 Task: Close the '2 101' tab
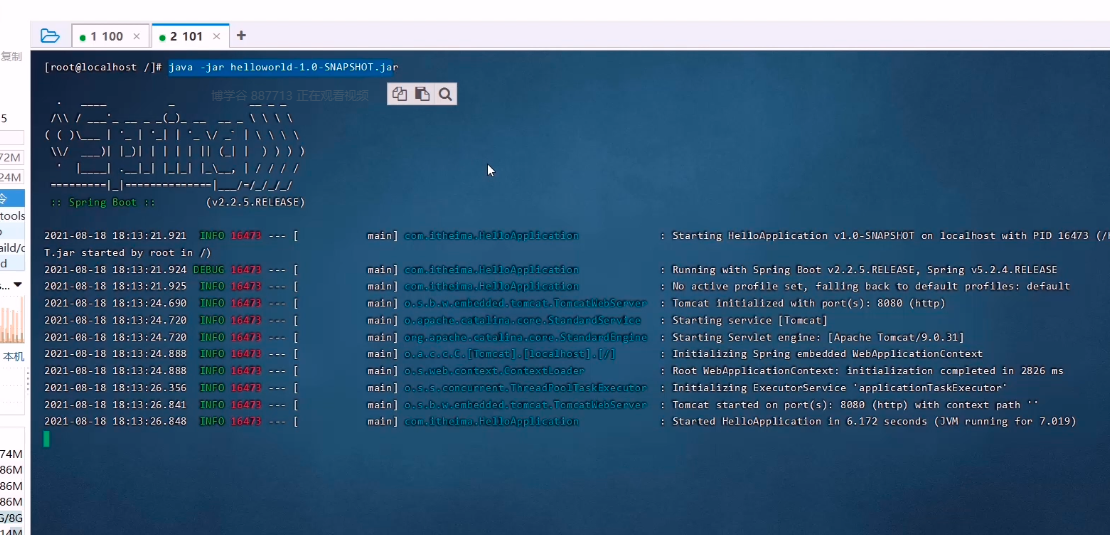tap(217, 36)
